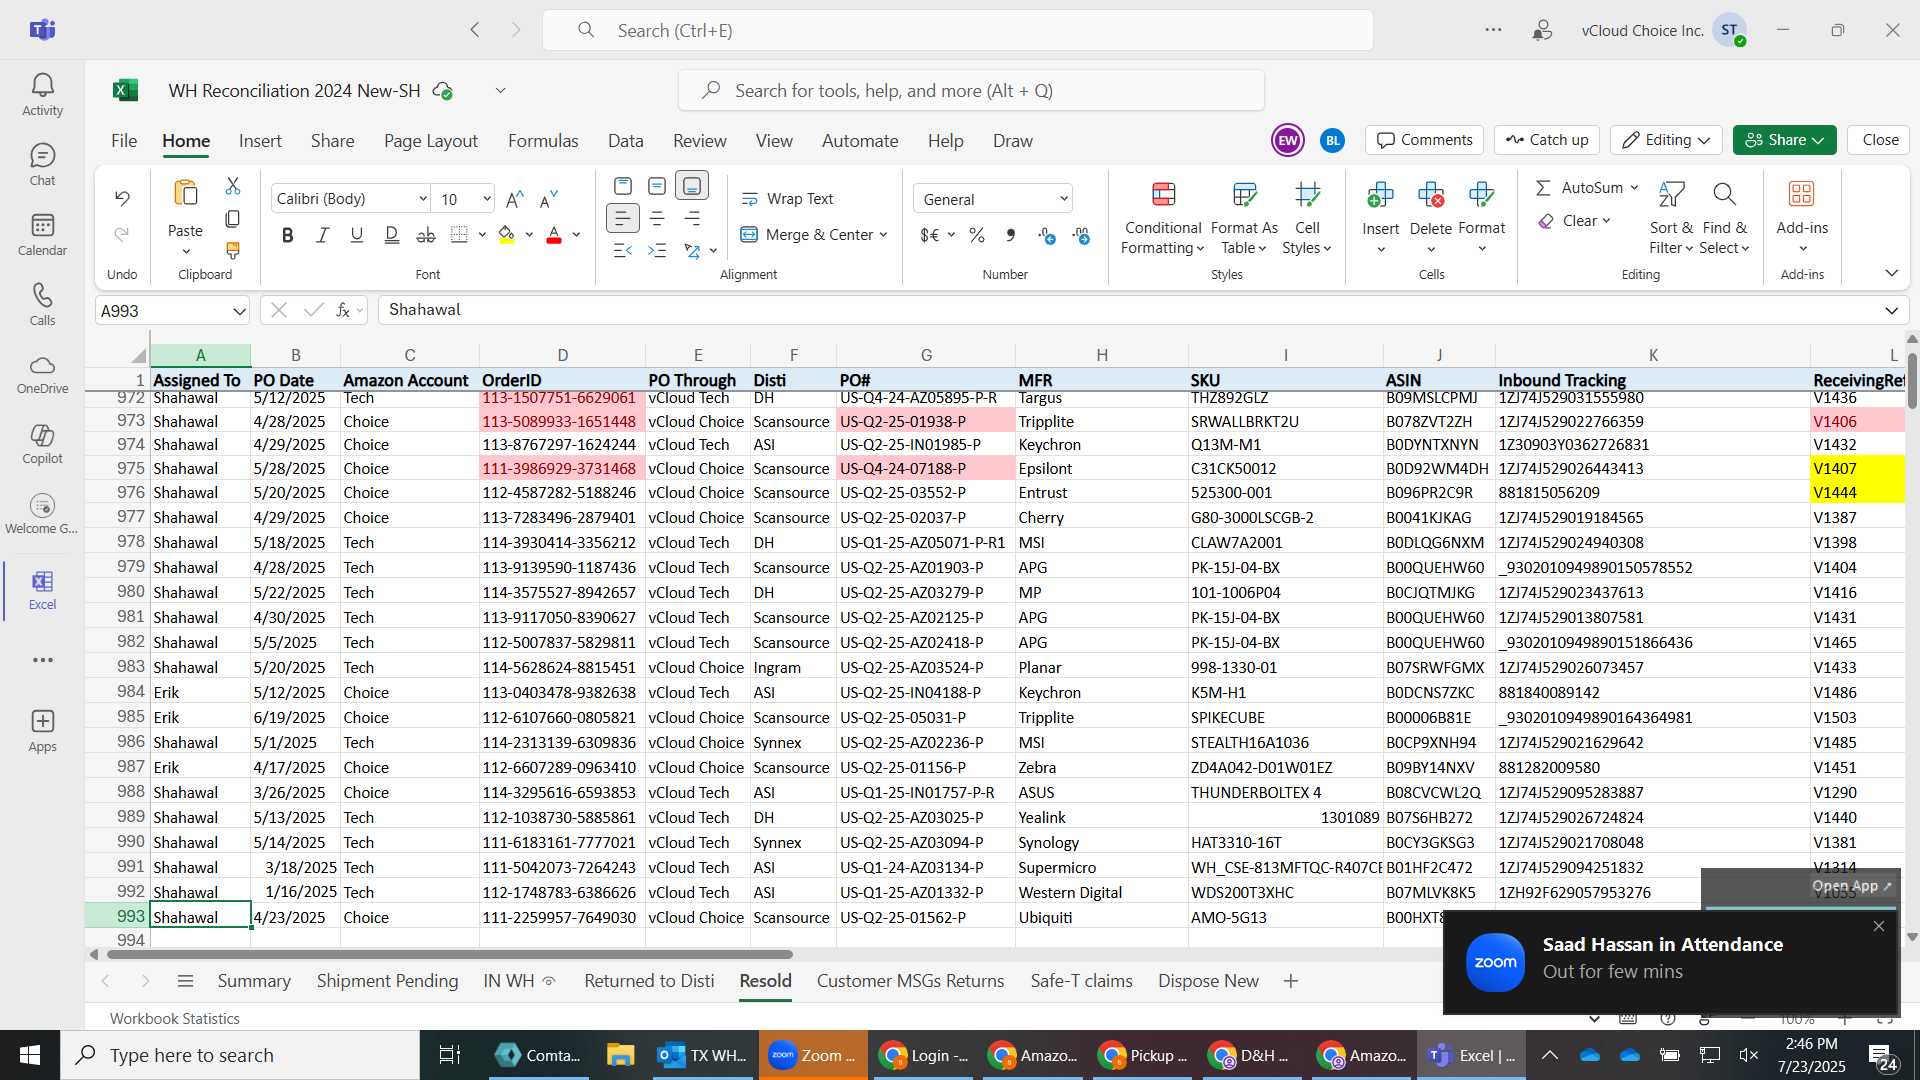1920x1080 pixels.
Task: Click the percent style icon
Action: (977, 235)
